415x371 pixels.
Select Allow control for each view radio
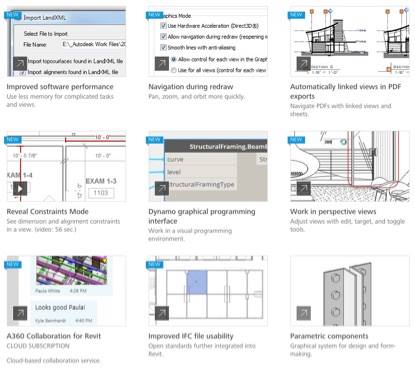pos(174,59)
